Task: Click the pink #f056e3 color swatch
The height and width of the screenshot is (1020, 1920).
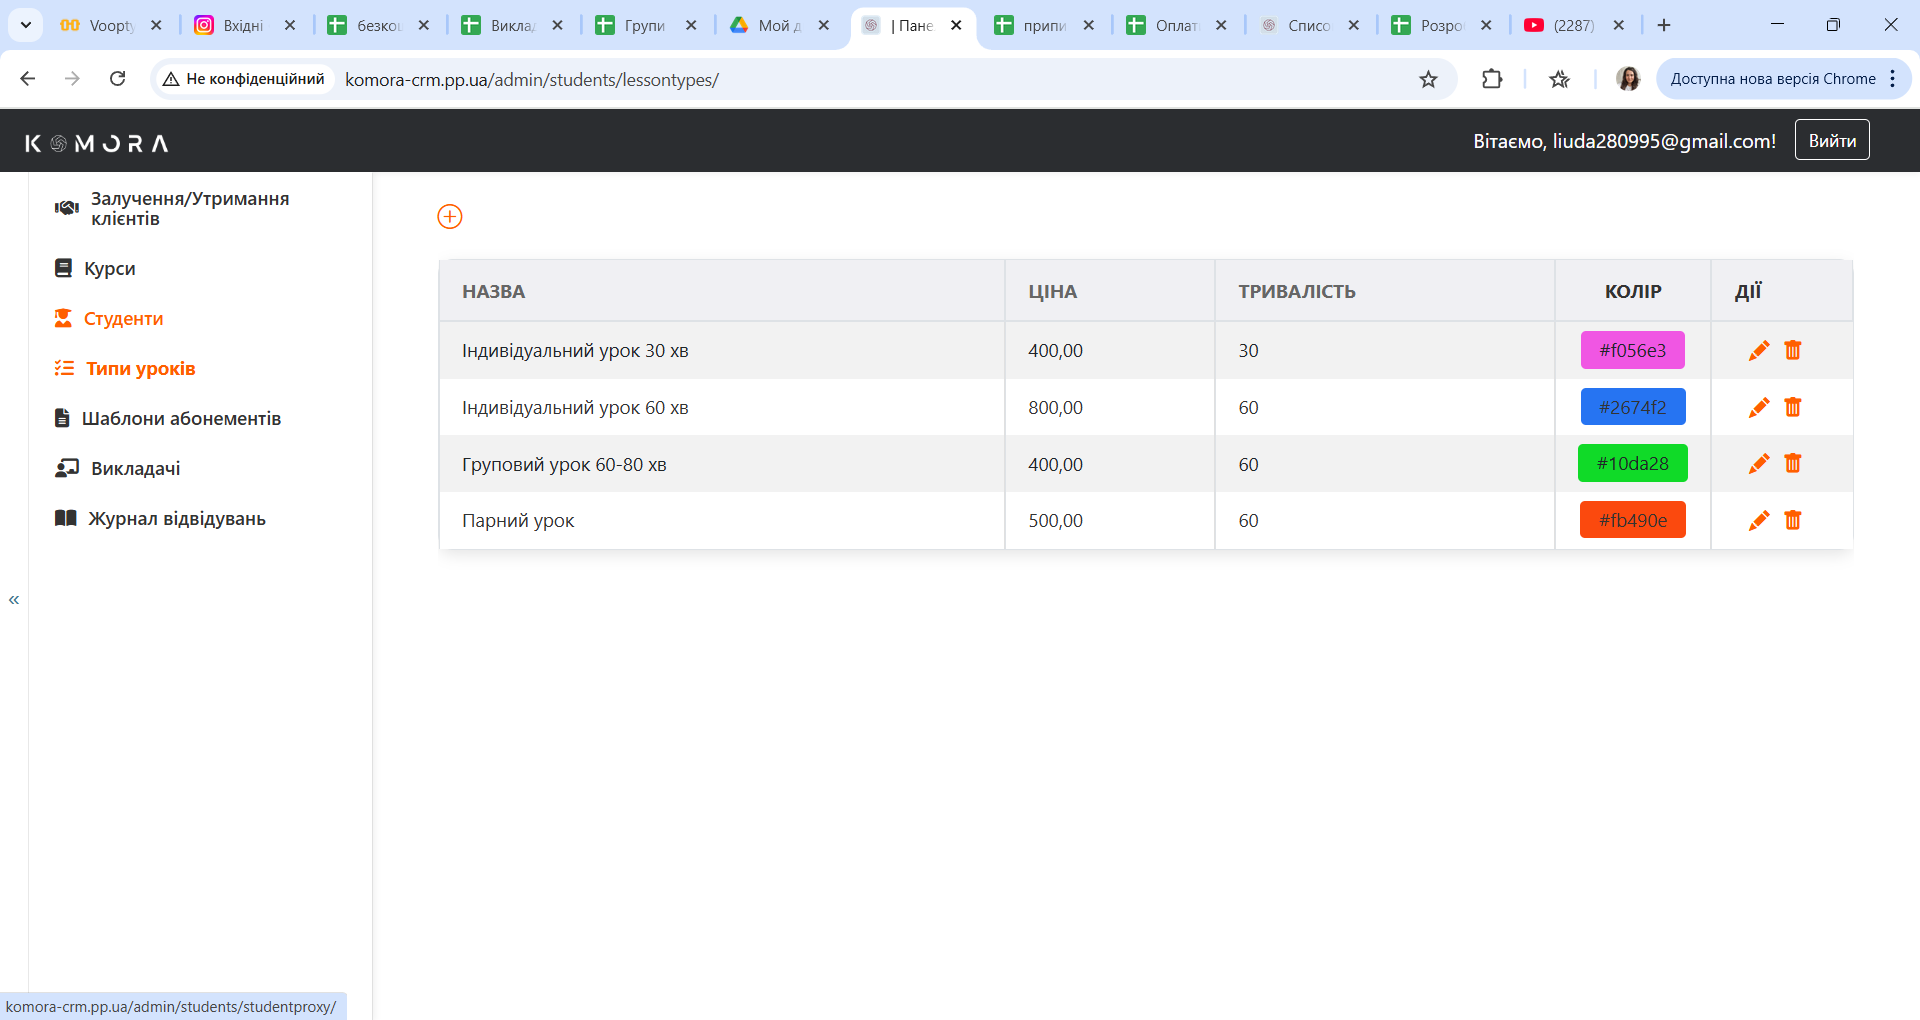Action: [1632, 351]
